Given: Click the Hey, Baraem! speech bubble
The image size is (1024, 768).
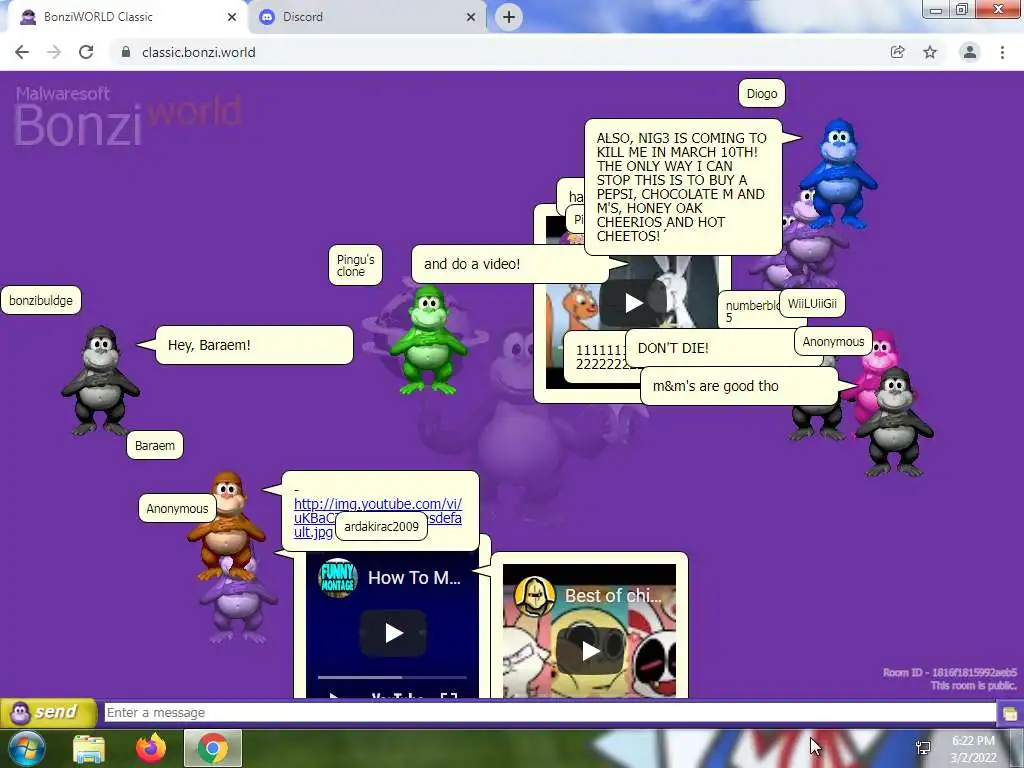Looking at the screenshot, I should pos(254,345).
